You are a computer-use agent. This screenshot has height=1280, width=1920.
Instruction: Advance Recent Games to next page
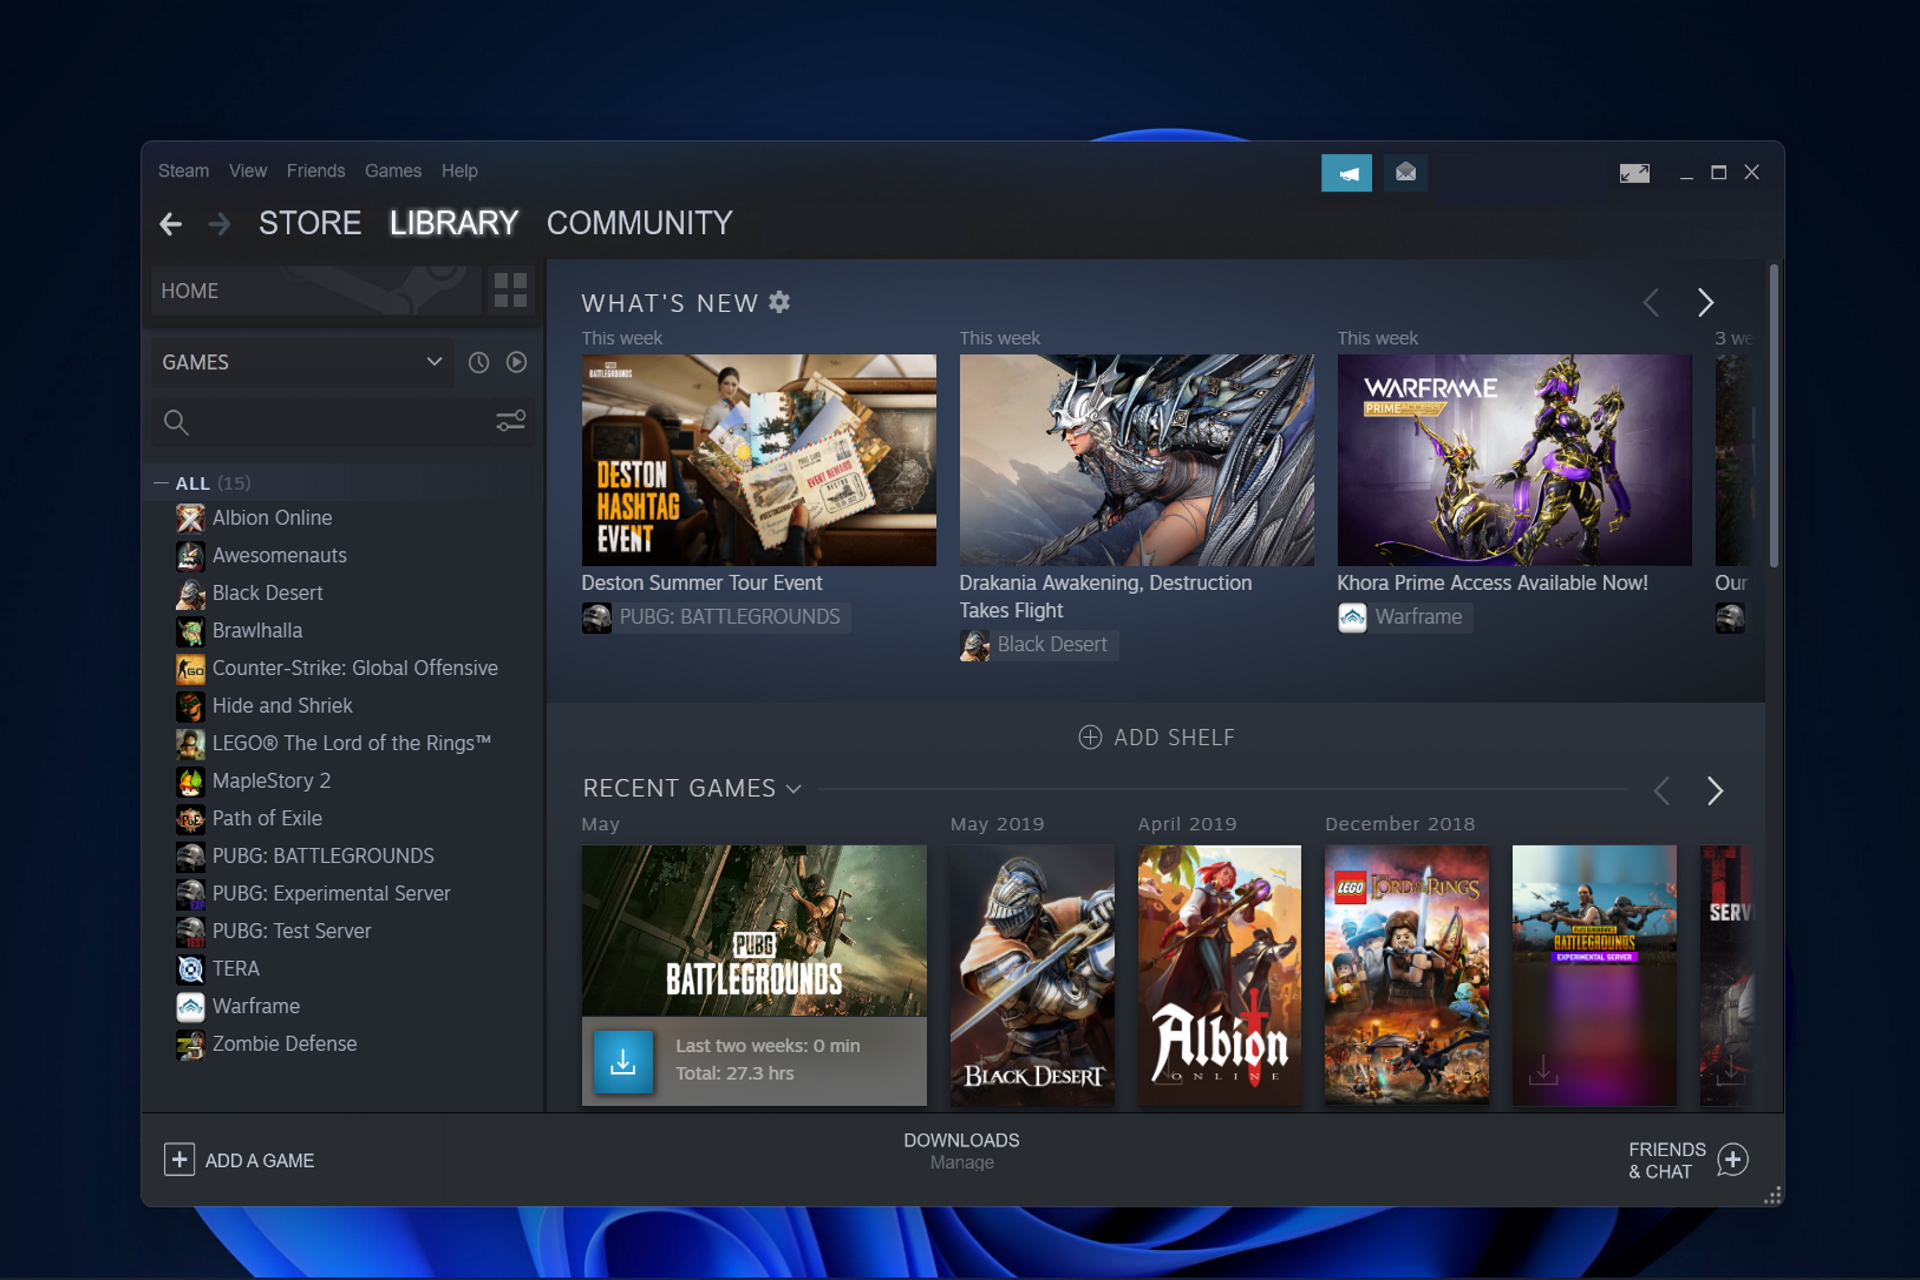pos(1715,791)
